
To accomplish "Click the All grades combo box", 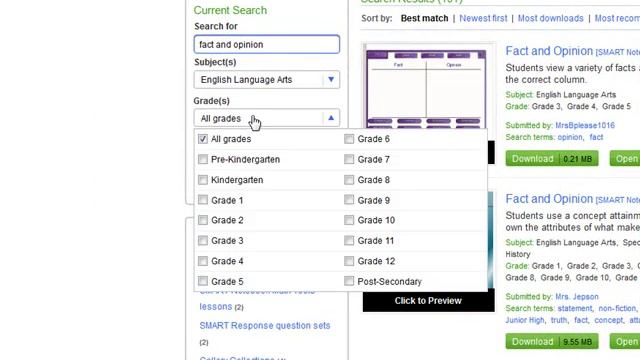I will coord(267,118).
